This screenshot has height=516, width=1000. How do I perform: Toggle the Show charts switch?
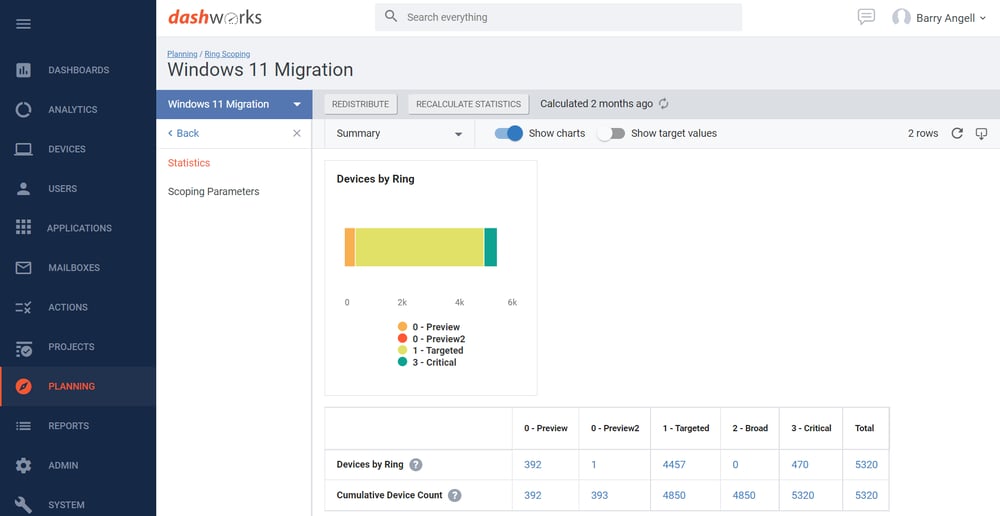509,133
